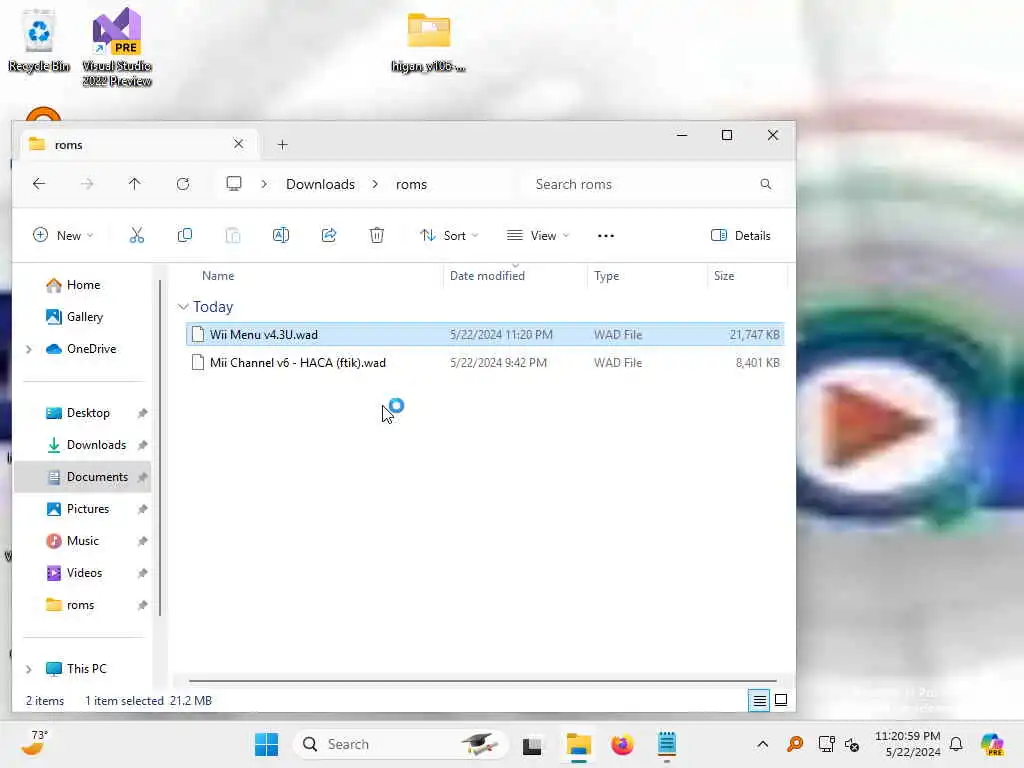Screen dimensions: 1024x768
Task: Click the Paste clipboard icon
Action: click(232, 236)
